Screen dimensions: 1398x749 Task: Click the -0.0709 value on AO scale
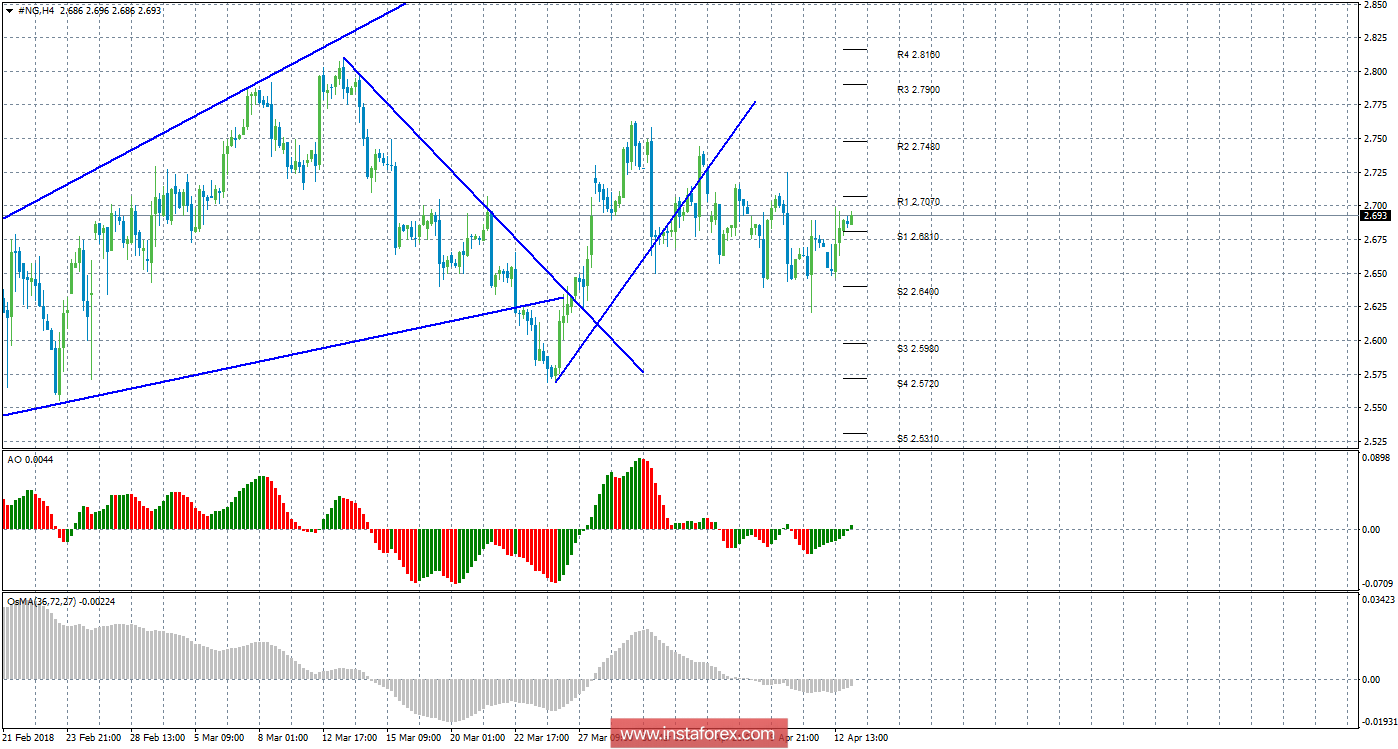(1376, 583)
